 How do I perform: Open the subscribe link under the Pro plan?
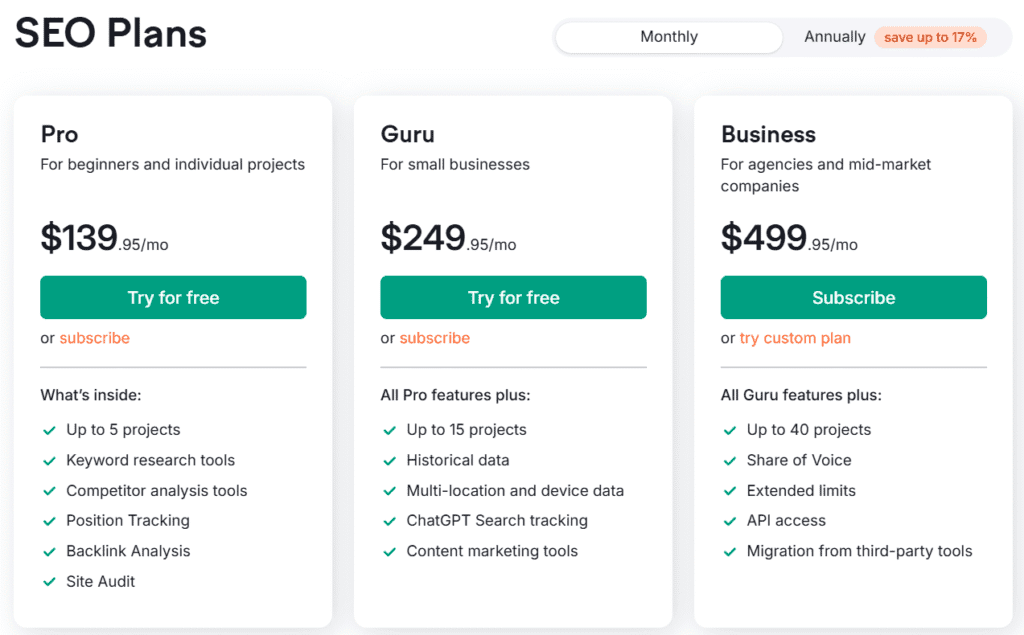click(x=94, y=338)
